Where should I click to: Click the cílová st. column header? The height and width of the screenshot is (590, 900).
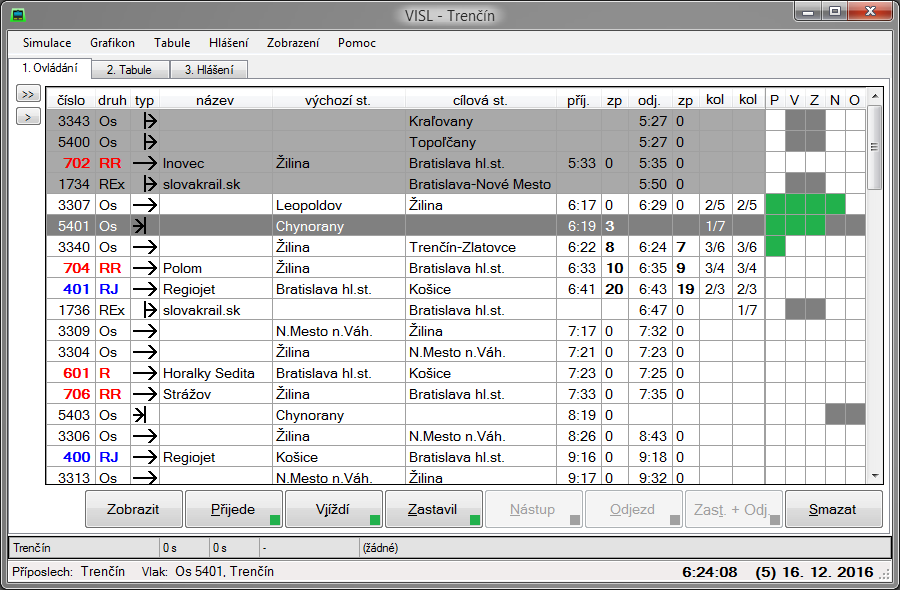tap(478, 100)
